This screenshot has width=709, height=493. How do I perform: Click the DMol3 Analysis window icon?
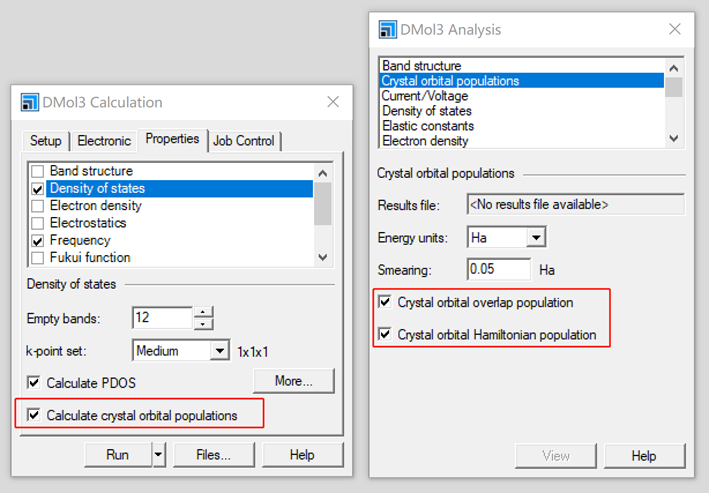[x=387, y=29]
